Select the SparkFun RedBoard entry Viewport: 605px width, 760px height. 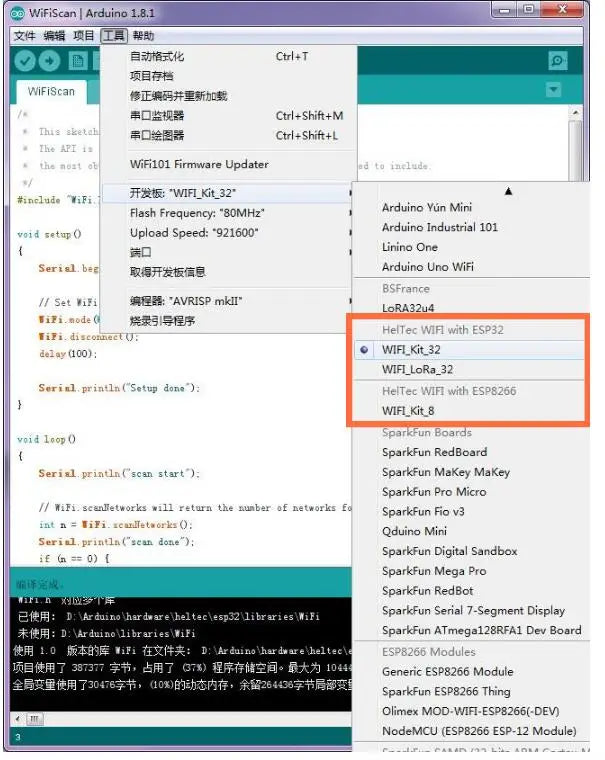[471, 452]
